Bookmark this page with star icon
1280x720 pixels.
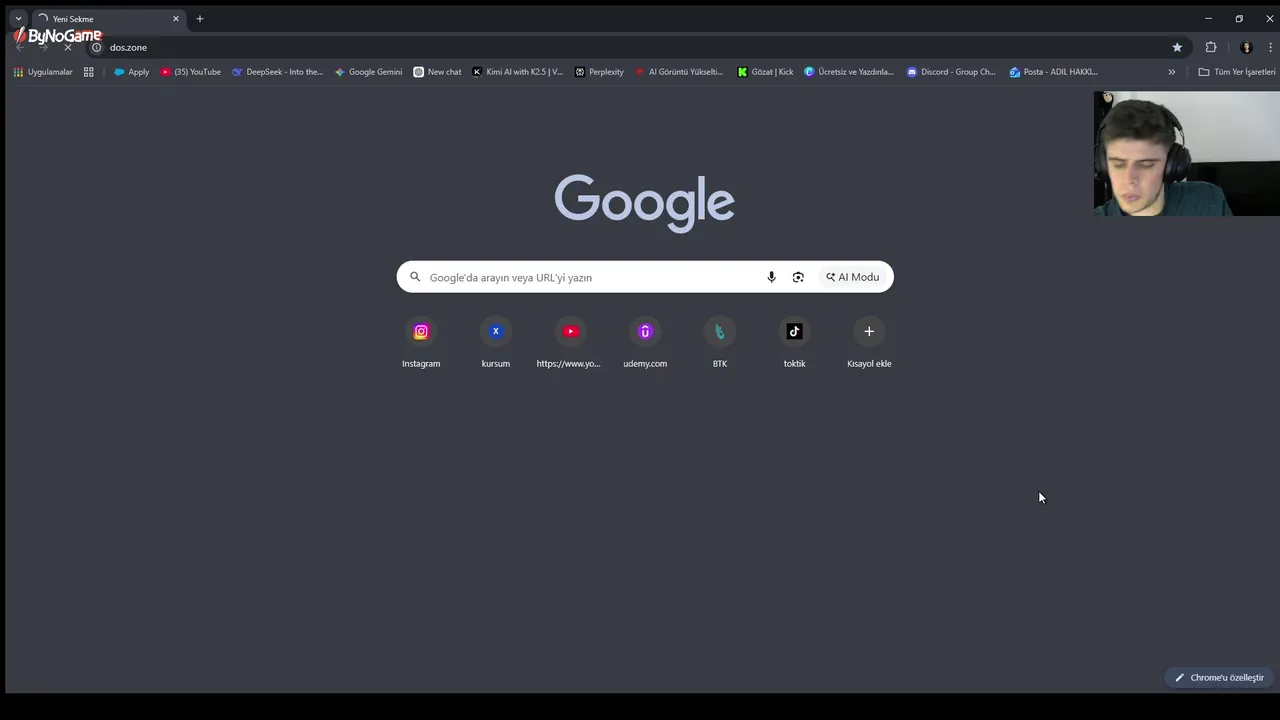[x=1177, y=47]
